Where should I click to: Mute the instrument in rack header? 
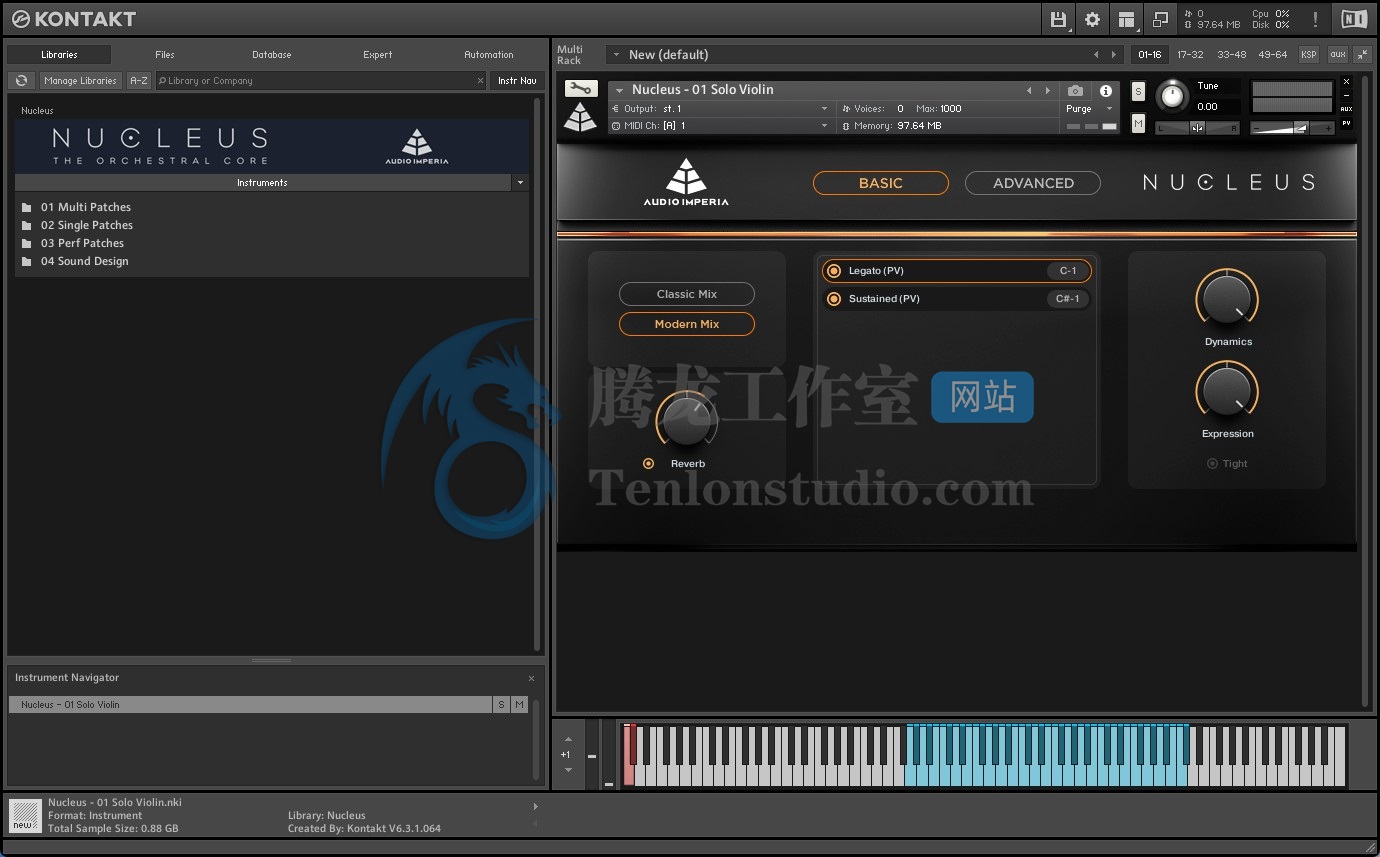click(x=1138, y=123)
